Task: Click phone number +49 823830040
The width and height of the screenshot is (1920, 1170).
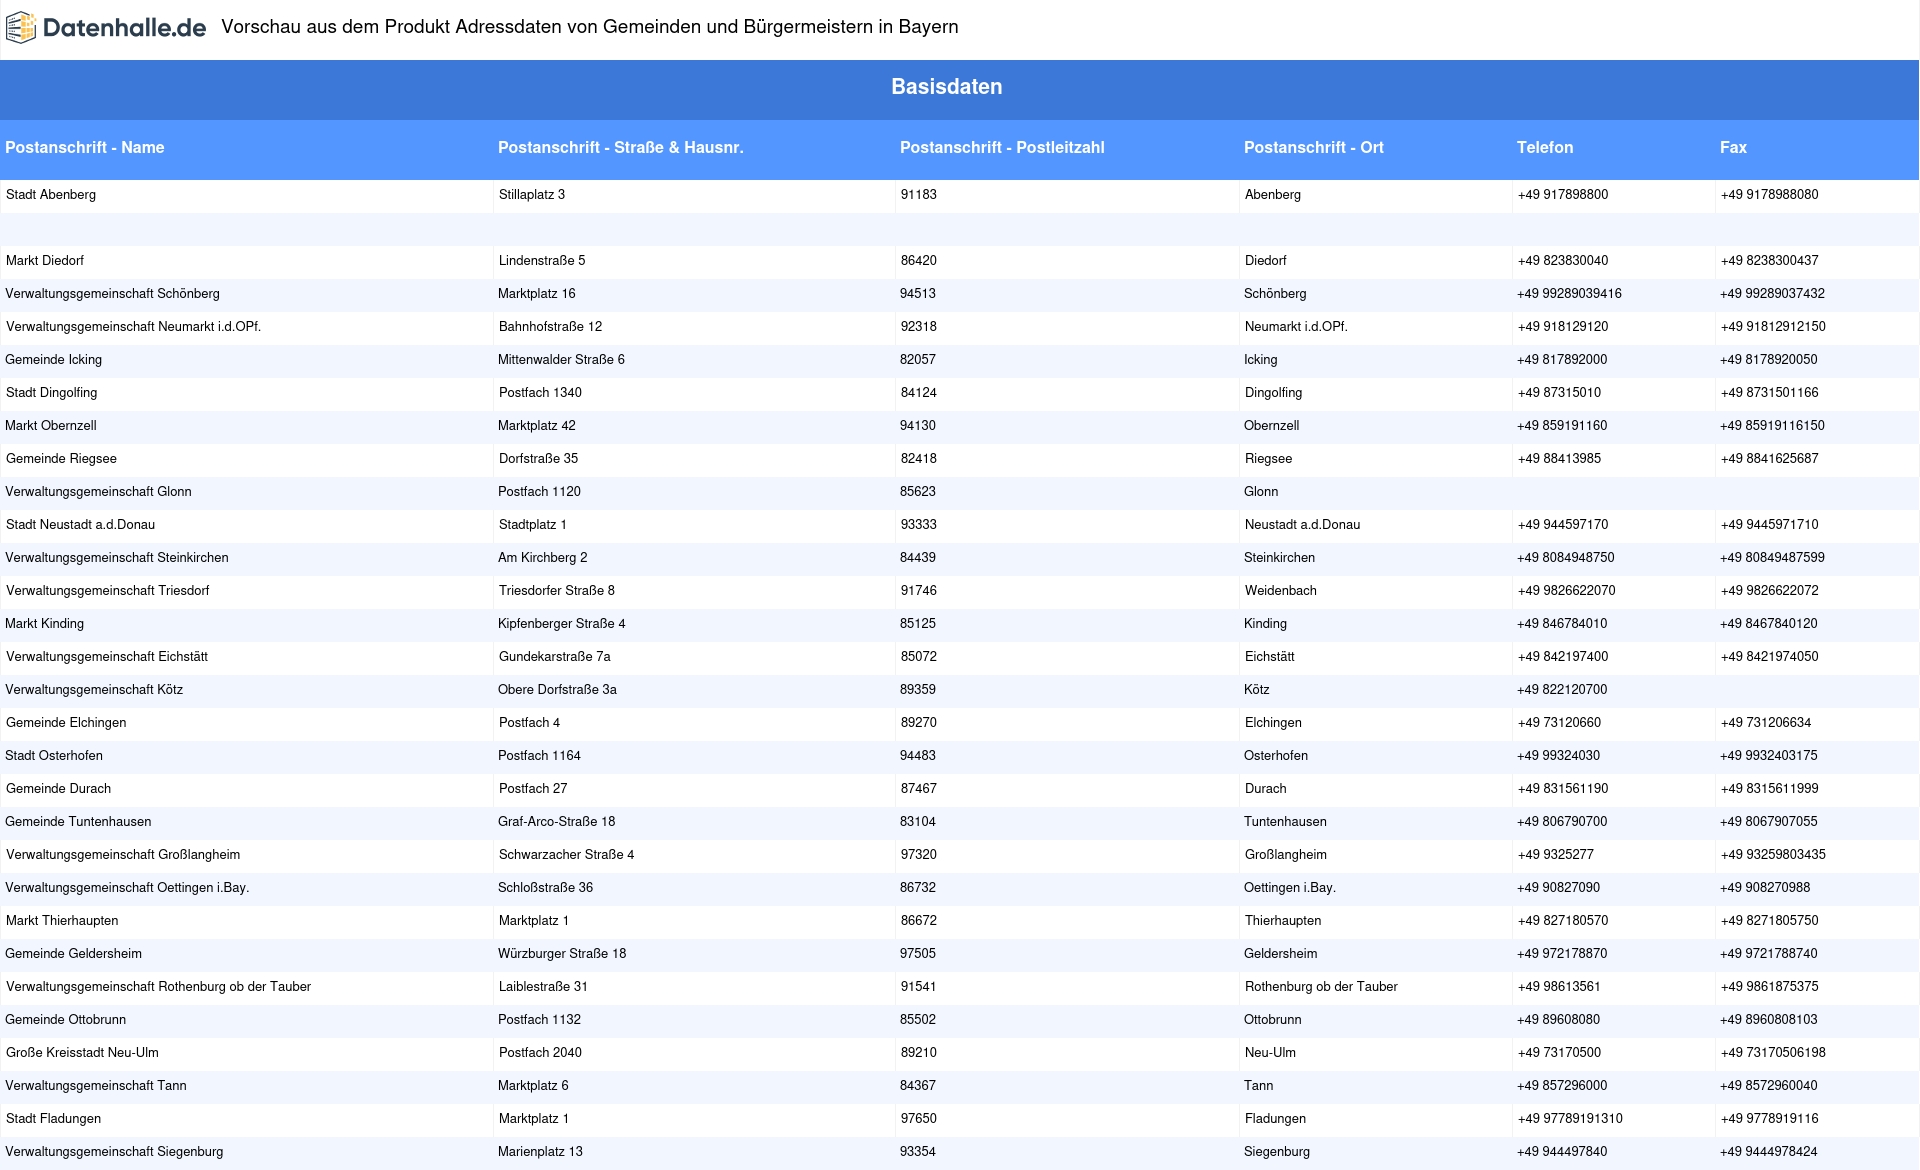Action: (1563, 261)
